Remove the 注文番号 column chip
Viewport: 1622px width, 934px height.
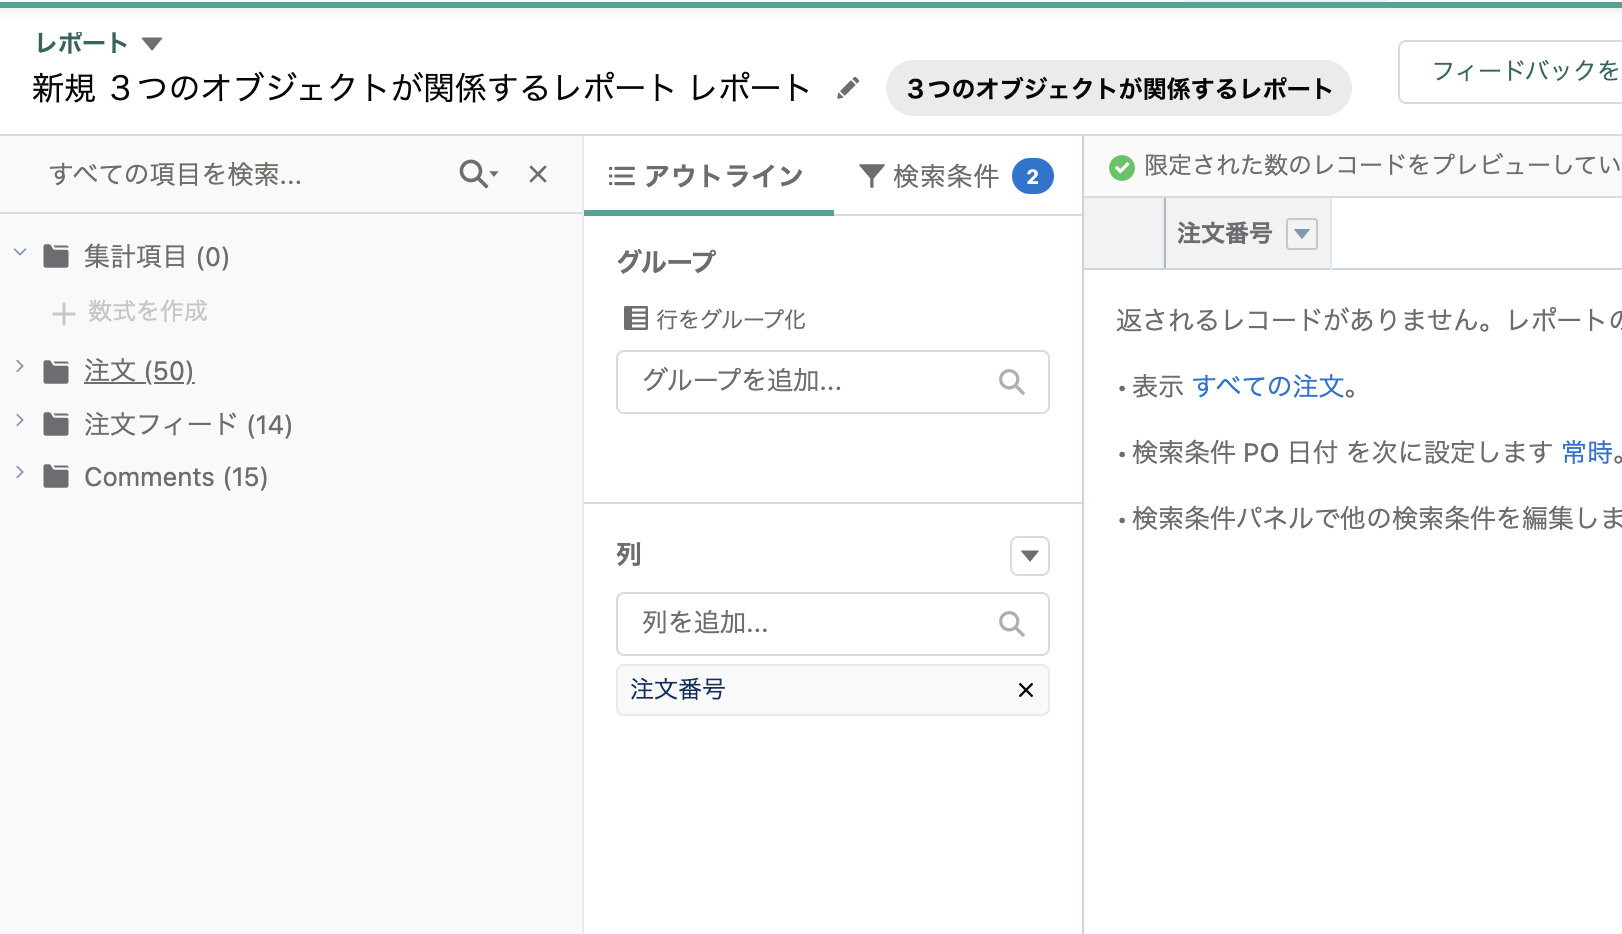1024,690
